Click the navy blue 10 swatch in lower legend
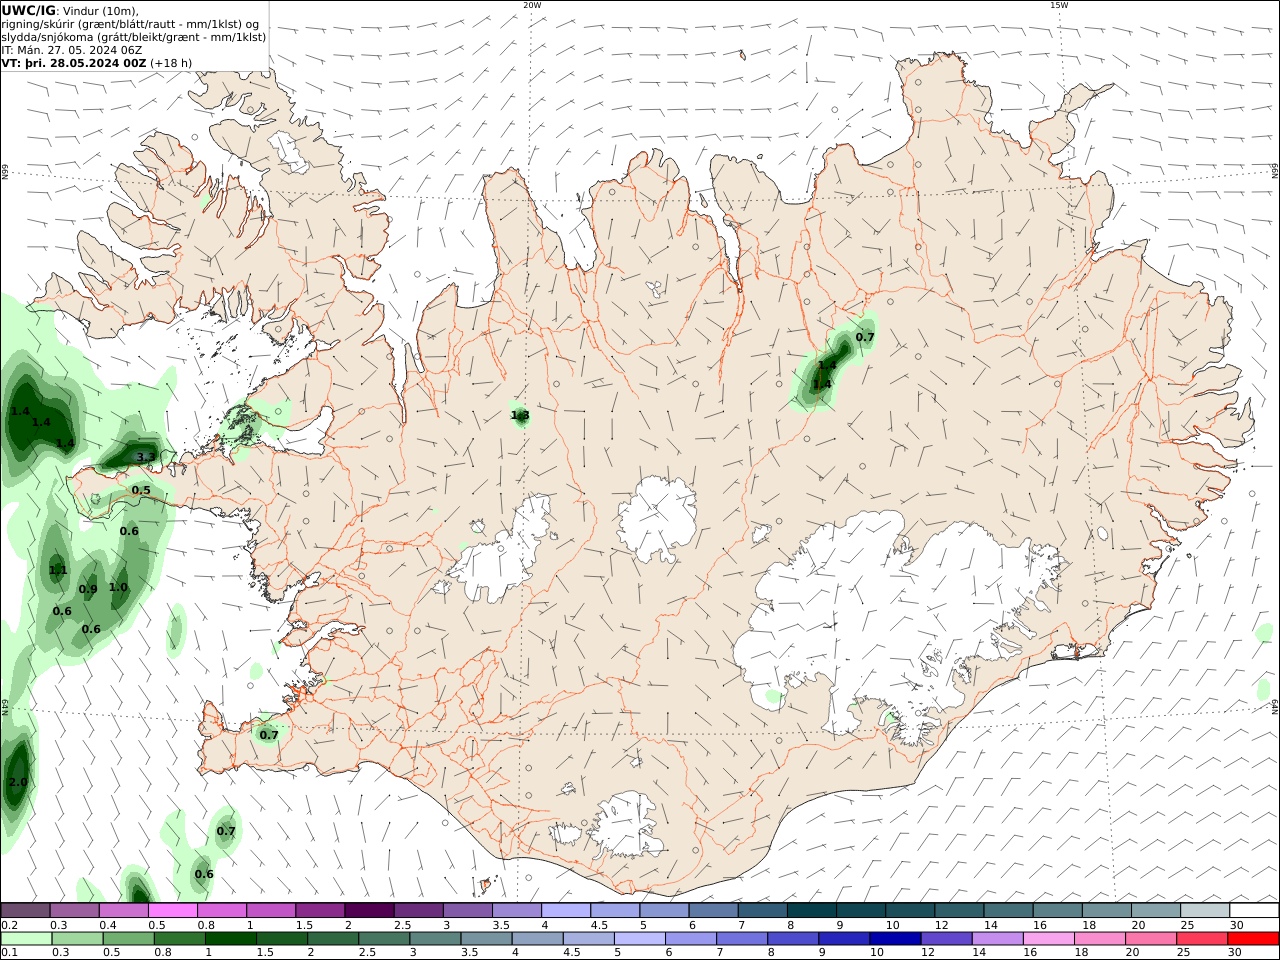 pos(895,939)
